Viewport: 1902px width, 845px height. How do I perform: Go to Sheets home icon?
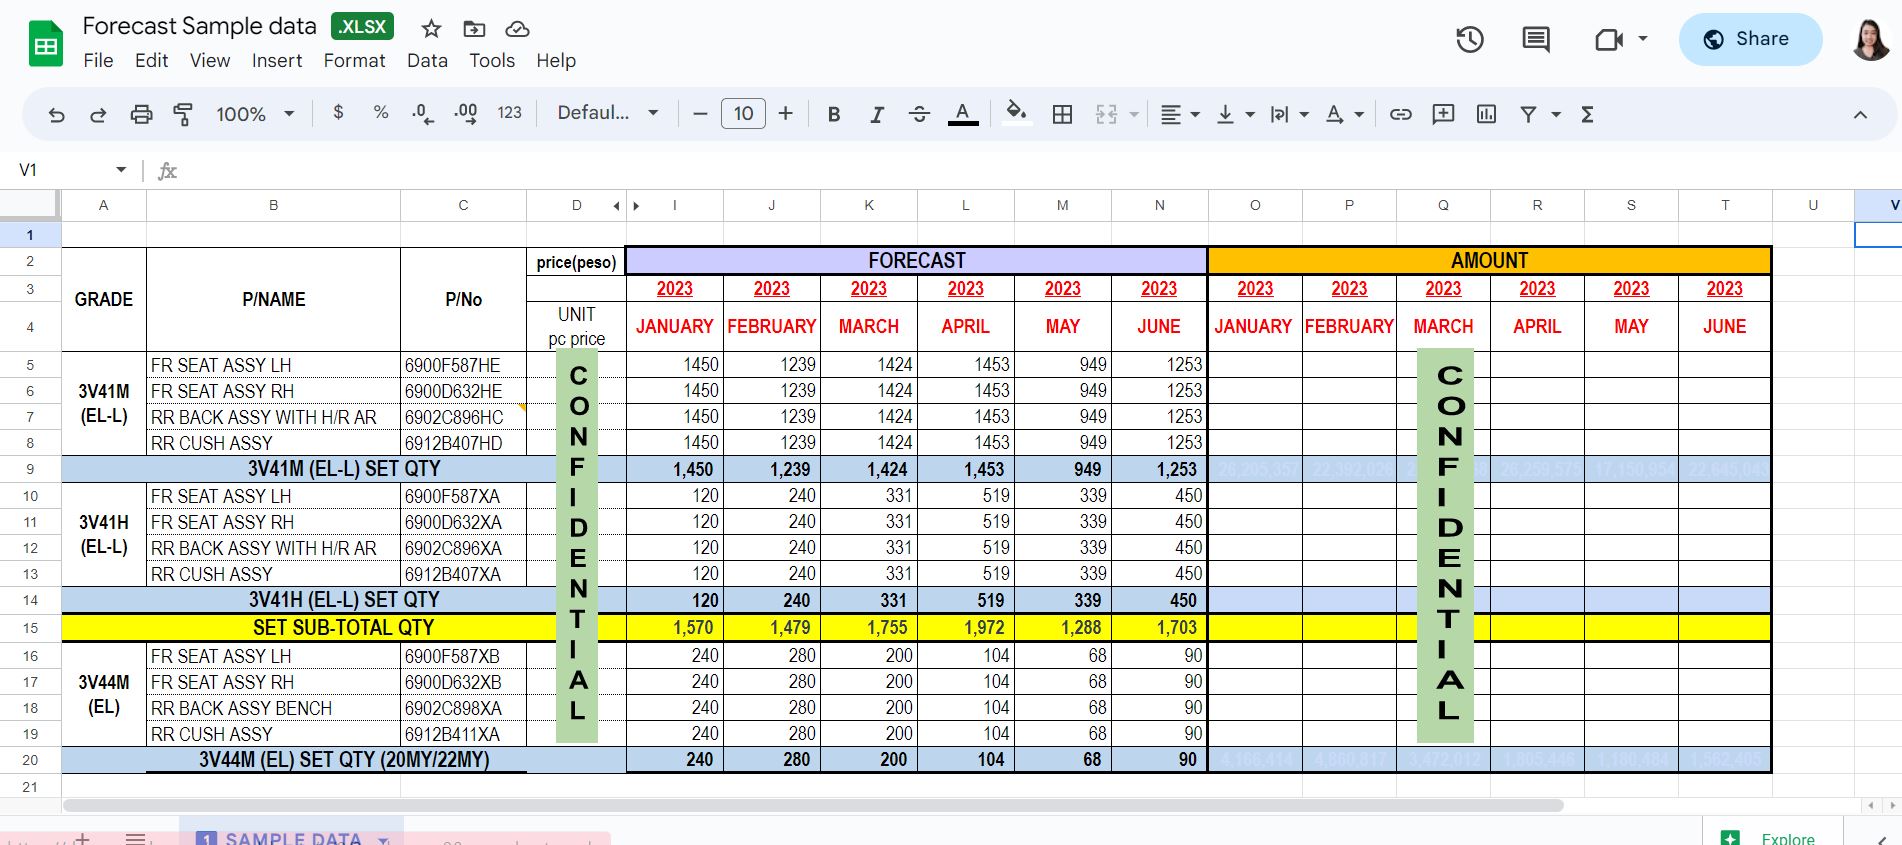tap(46, 44)
